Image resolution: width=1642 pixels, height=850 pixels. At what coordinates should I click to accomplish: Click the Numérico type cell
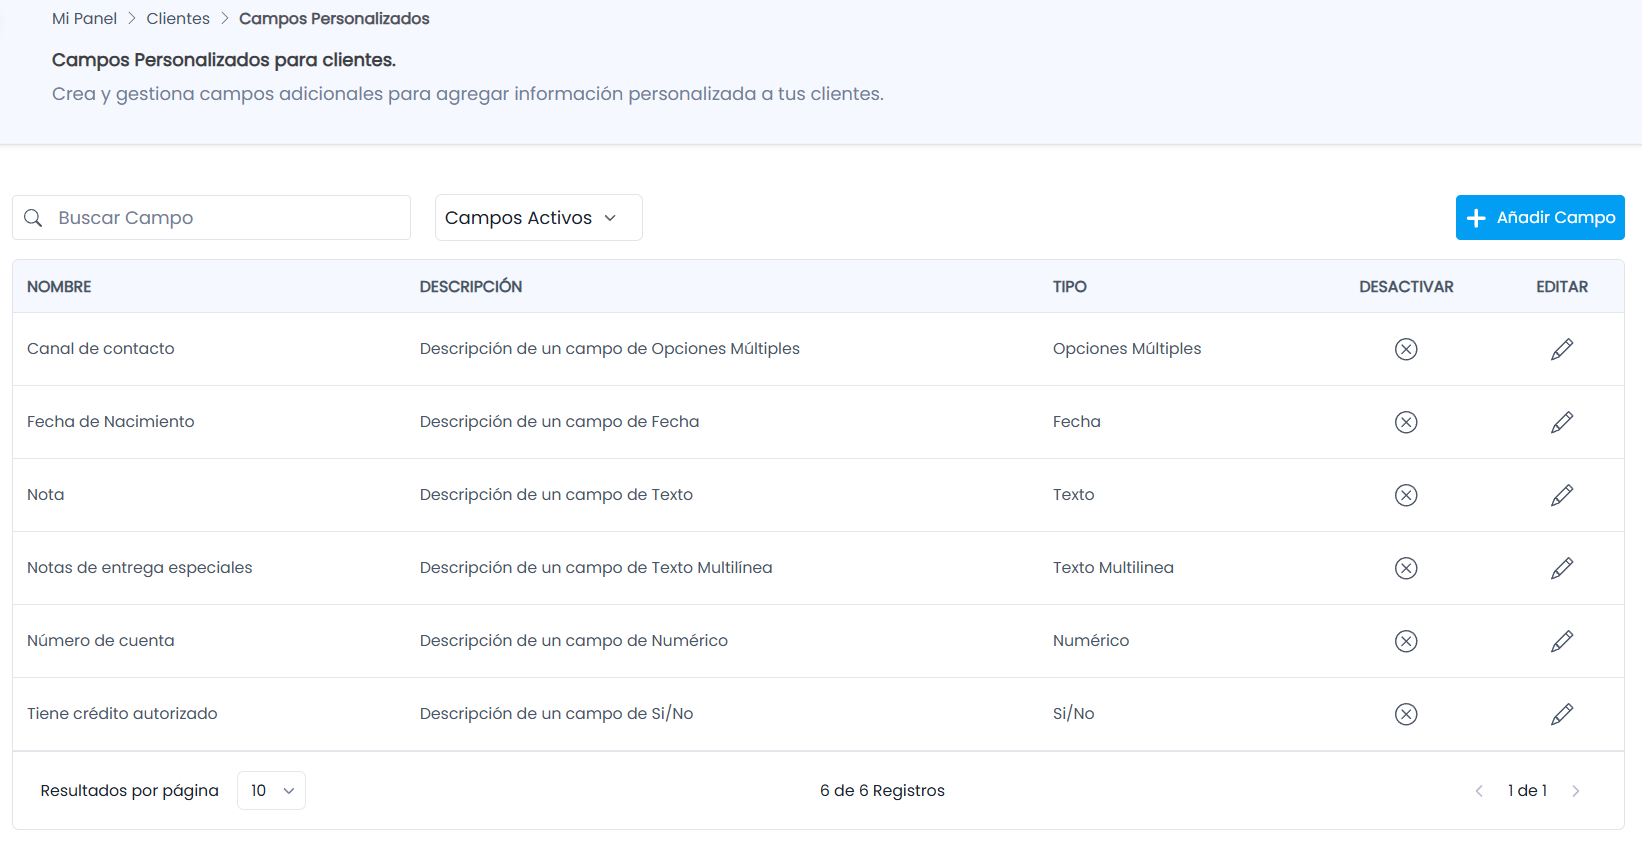click(x=1091, y=641)
